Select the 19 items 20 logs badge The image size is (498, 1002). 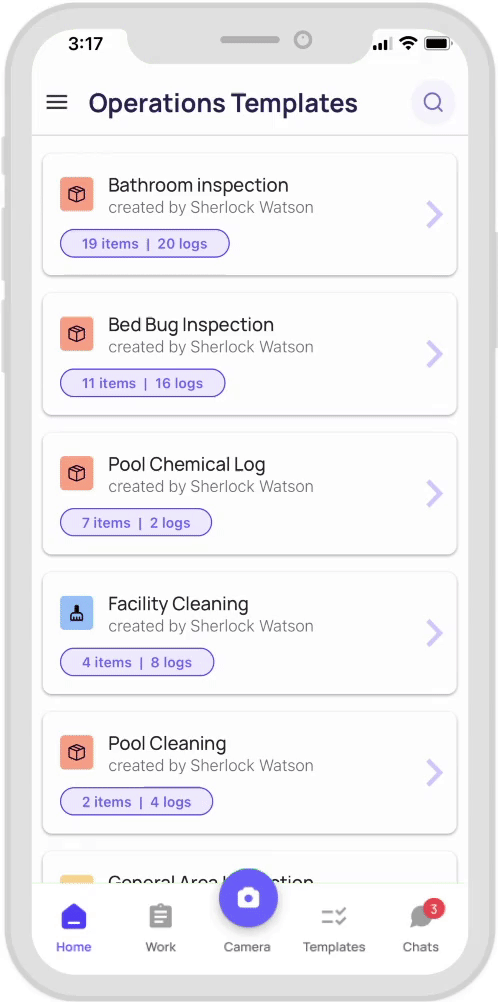coord(144,243)
